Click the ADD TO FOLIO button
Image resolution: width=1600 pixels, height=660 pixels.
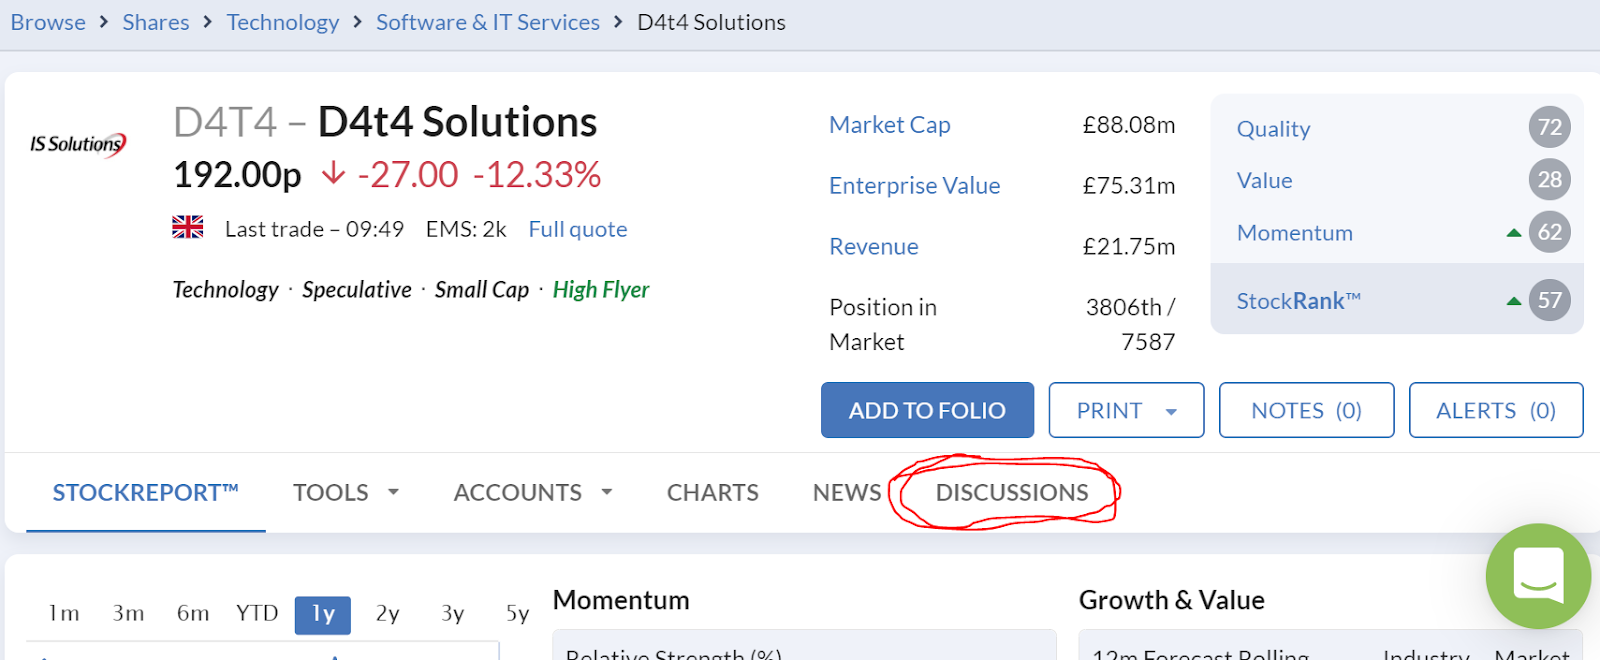pos(927,410)
